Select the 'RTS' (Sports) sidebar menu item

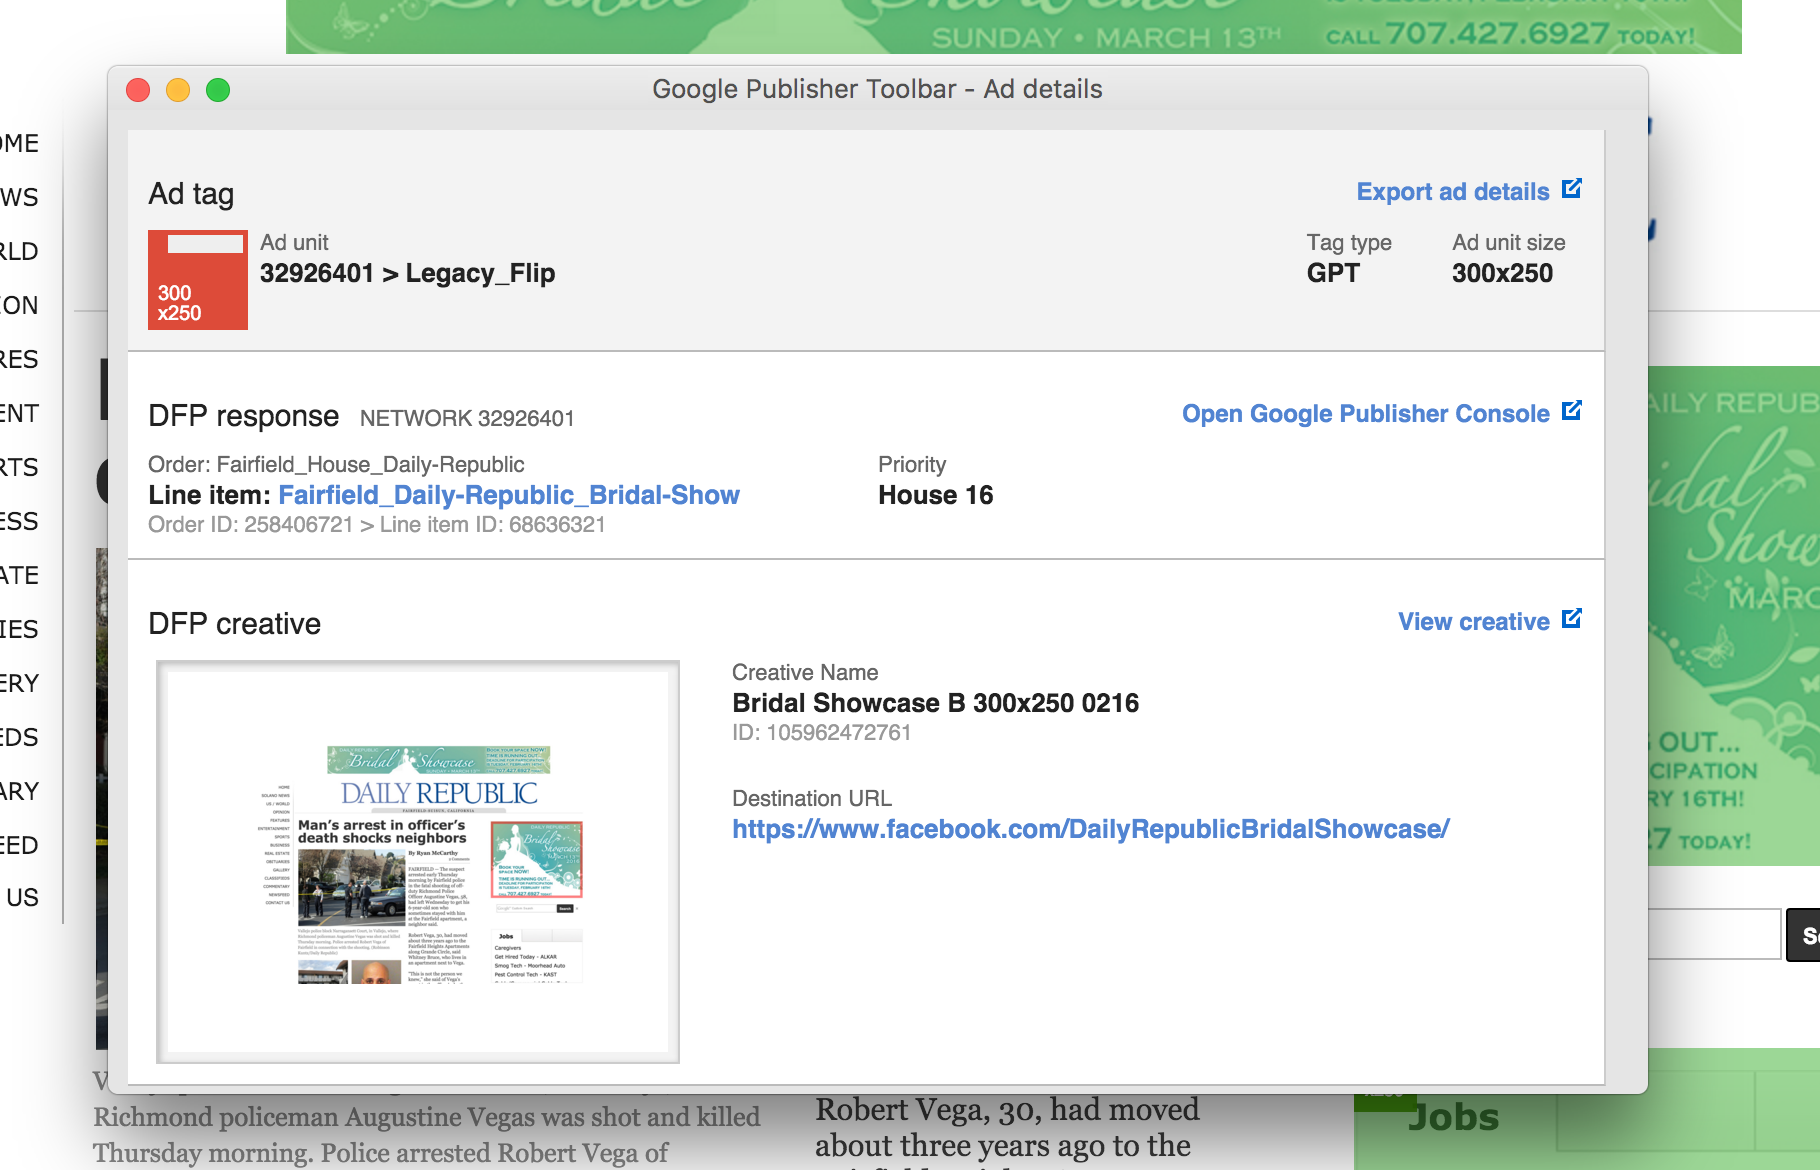(20, 467)
